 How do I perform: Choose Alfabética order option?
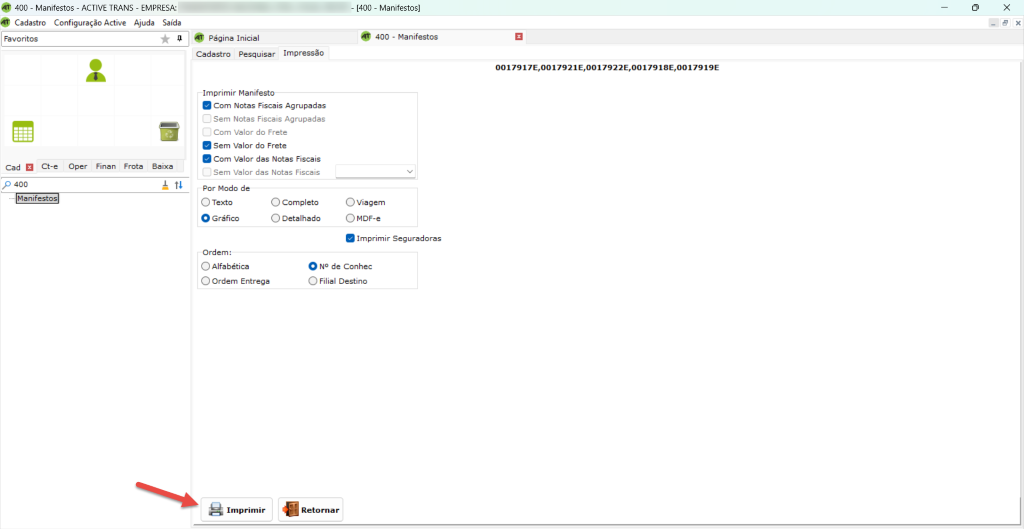(x=206, y=266)
